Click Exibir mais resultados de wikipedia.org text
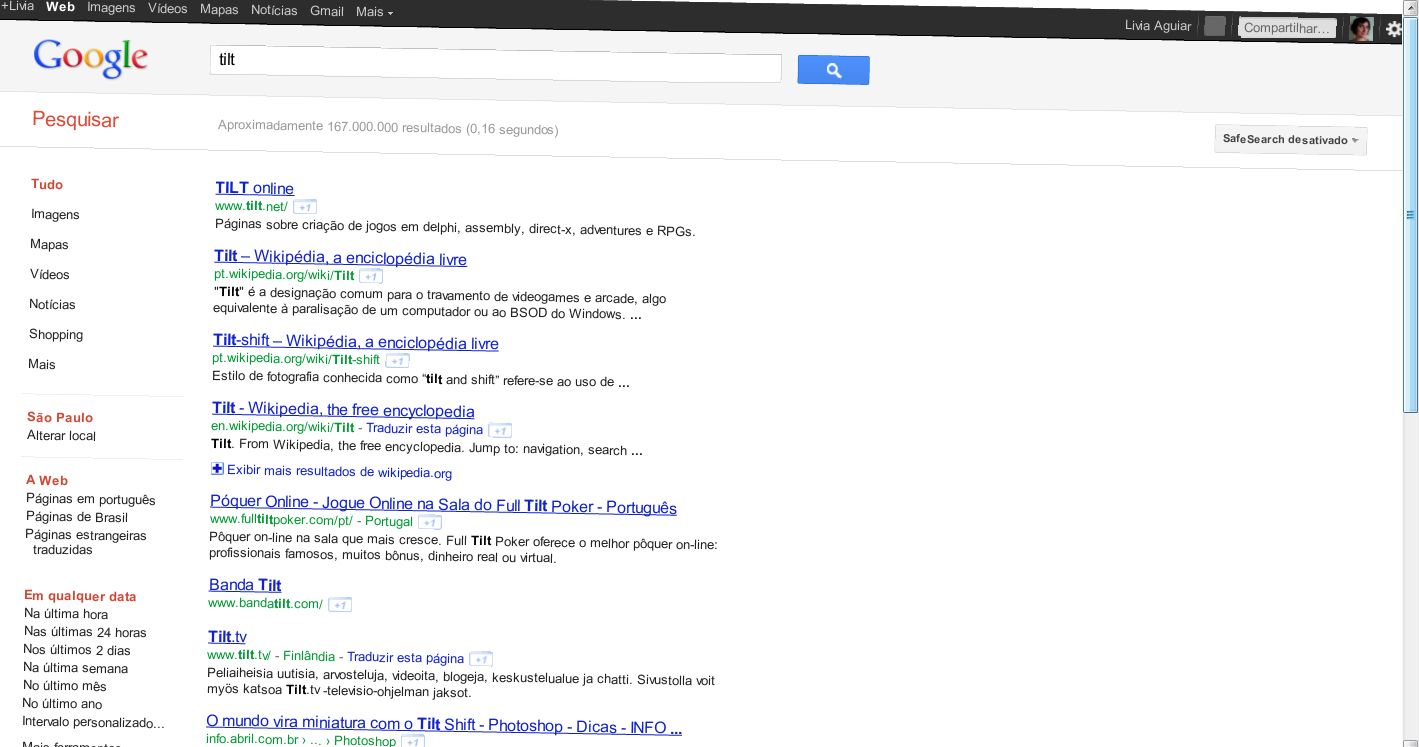1419x747 pixels. [339, 472]
